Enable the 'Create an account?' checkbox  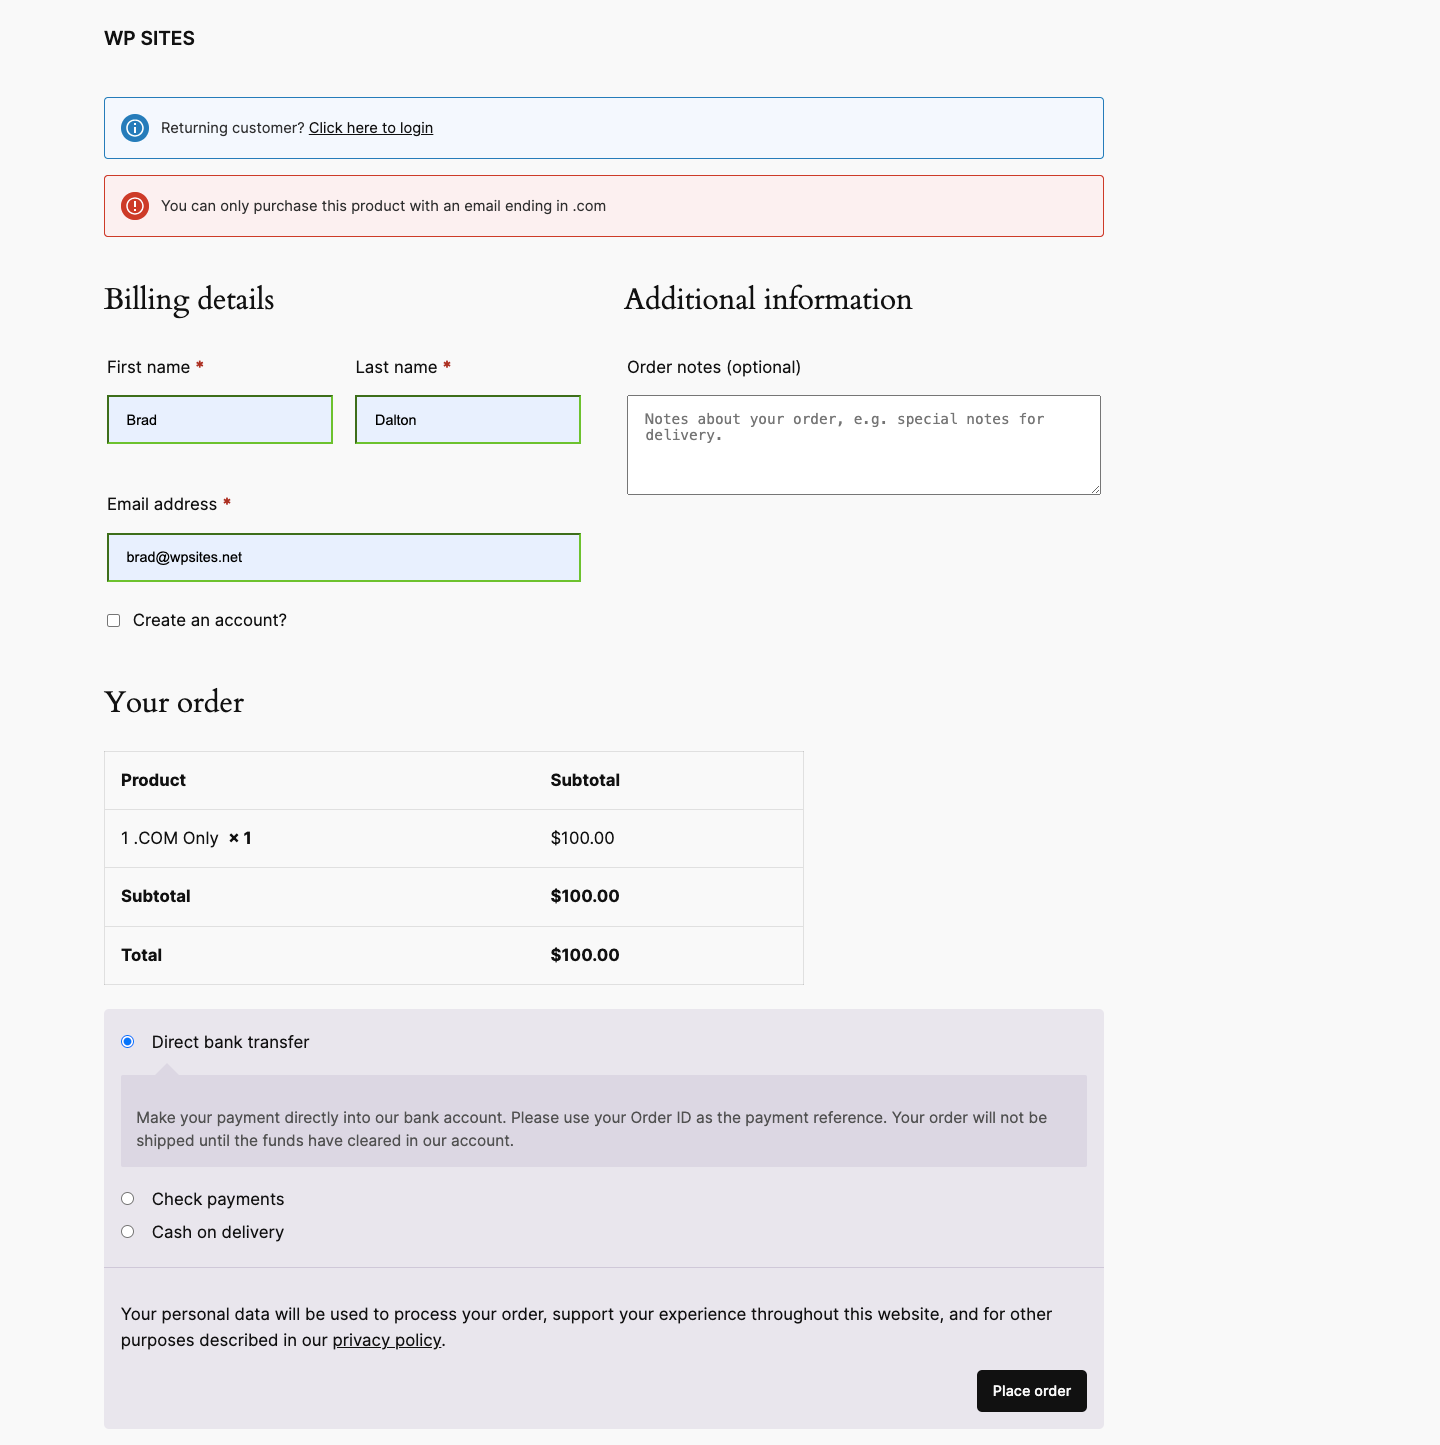click(114, 621)
